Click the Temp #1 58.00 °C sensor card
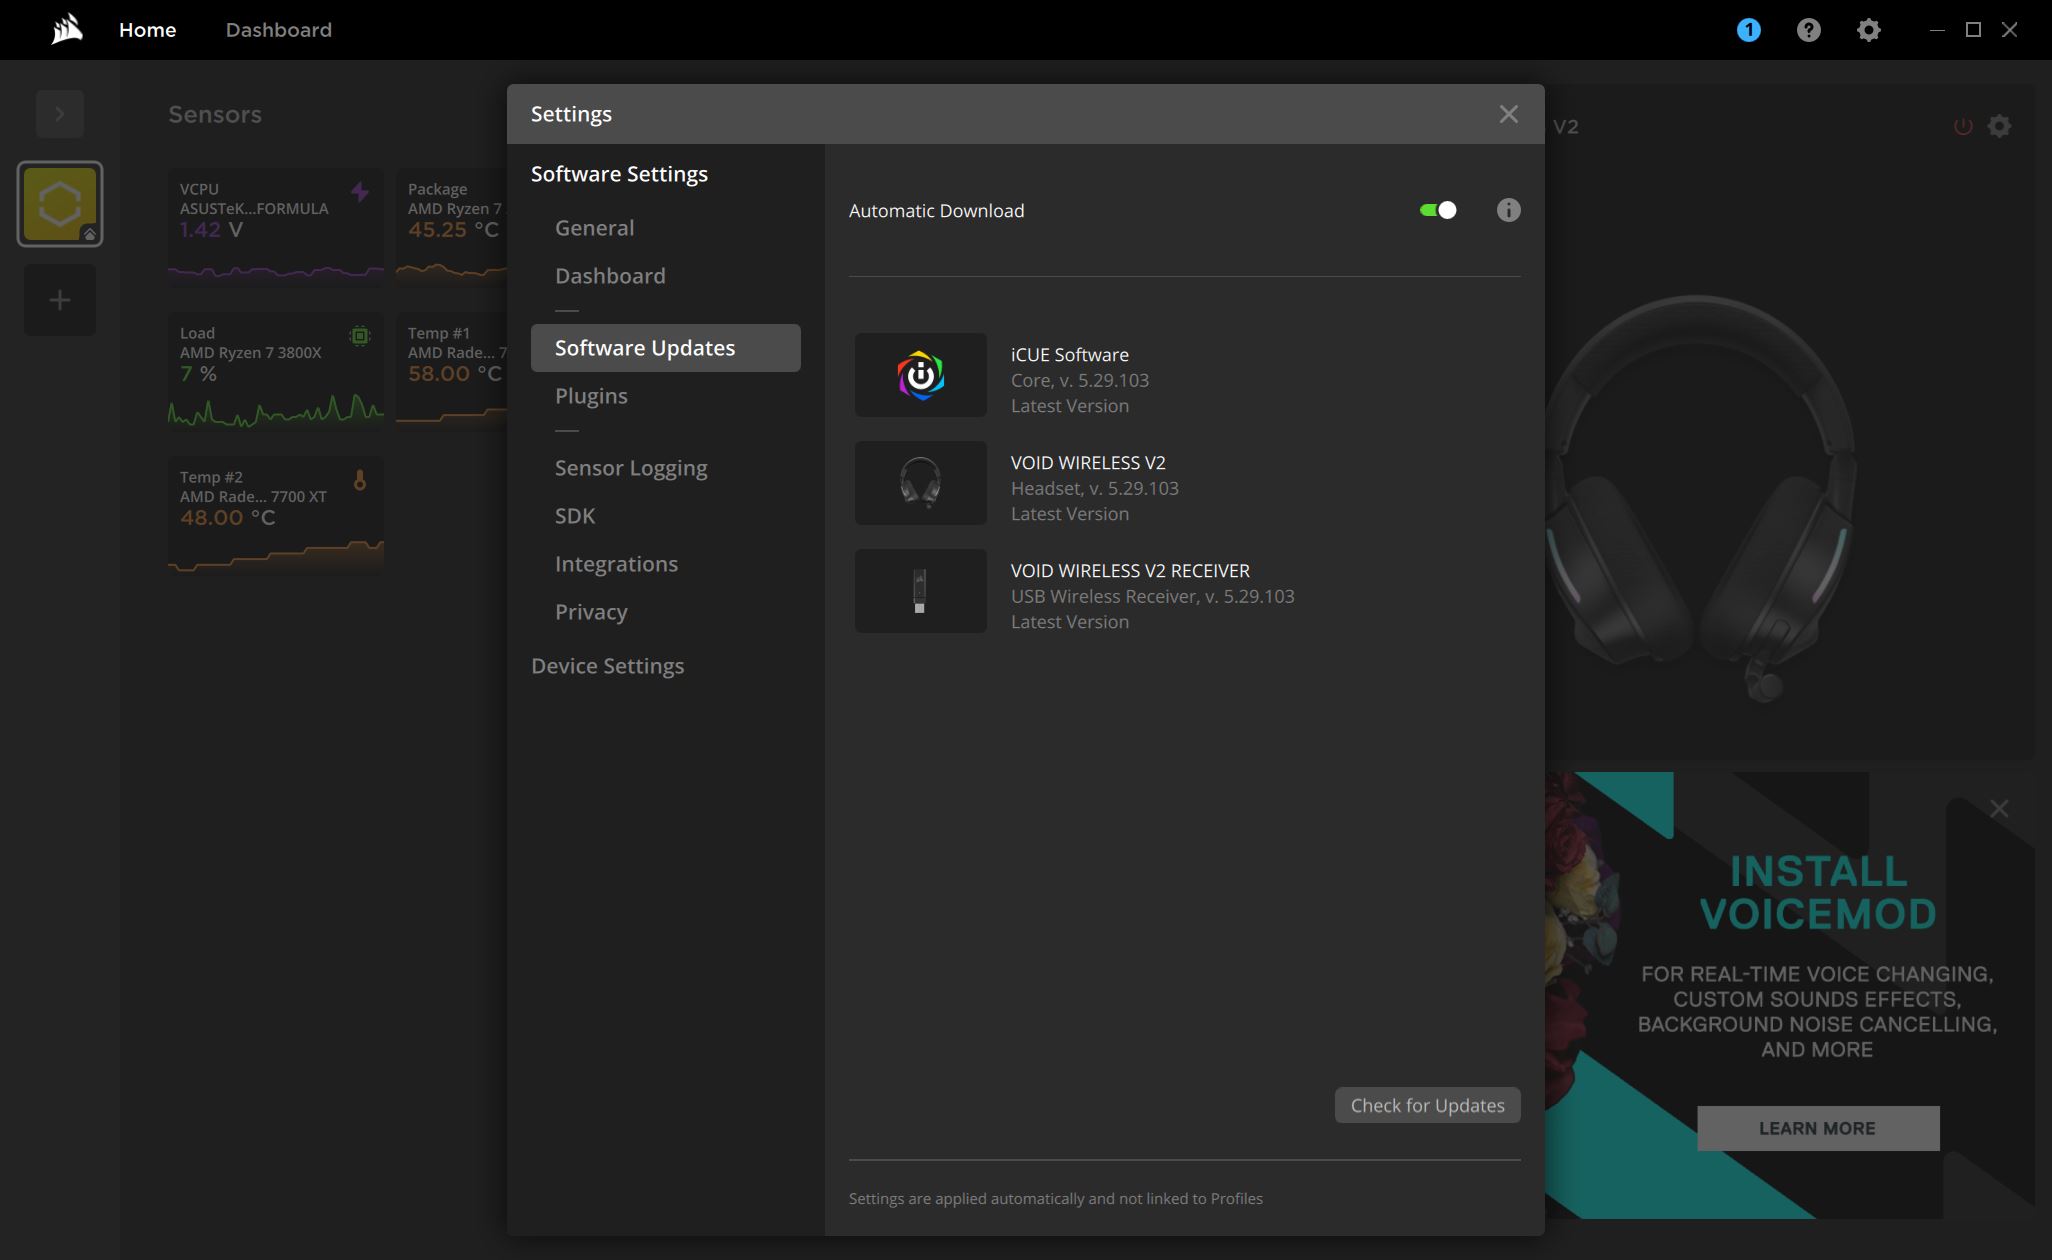The image size is (2052, 1260). [452, 372]
